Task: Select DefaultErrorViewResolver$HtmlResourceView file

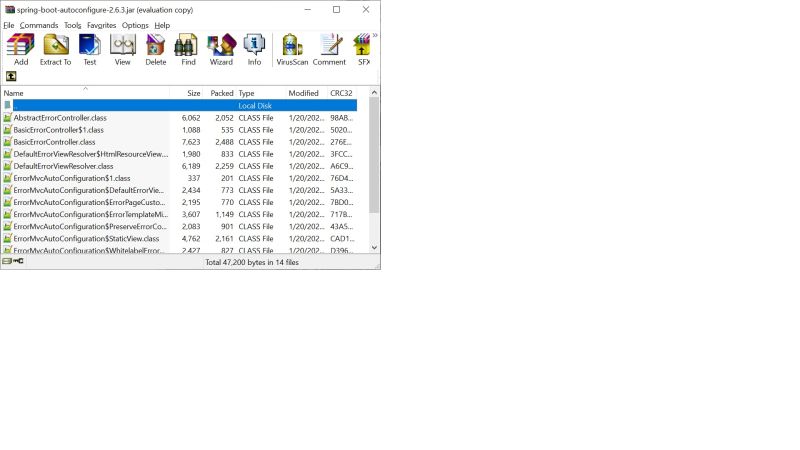Action: tap(180, 154)
